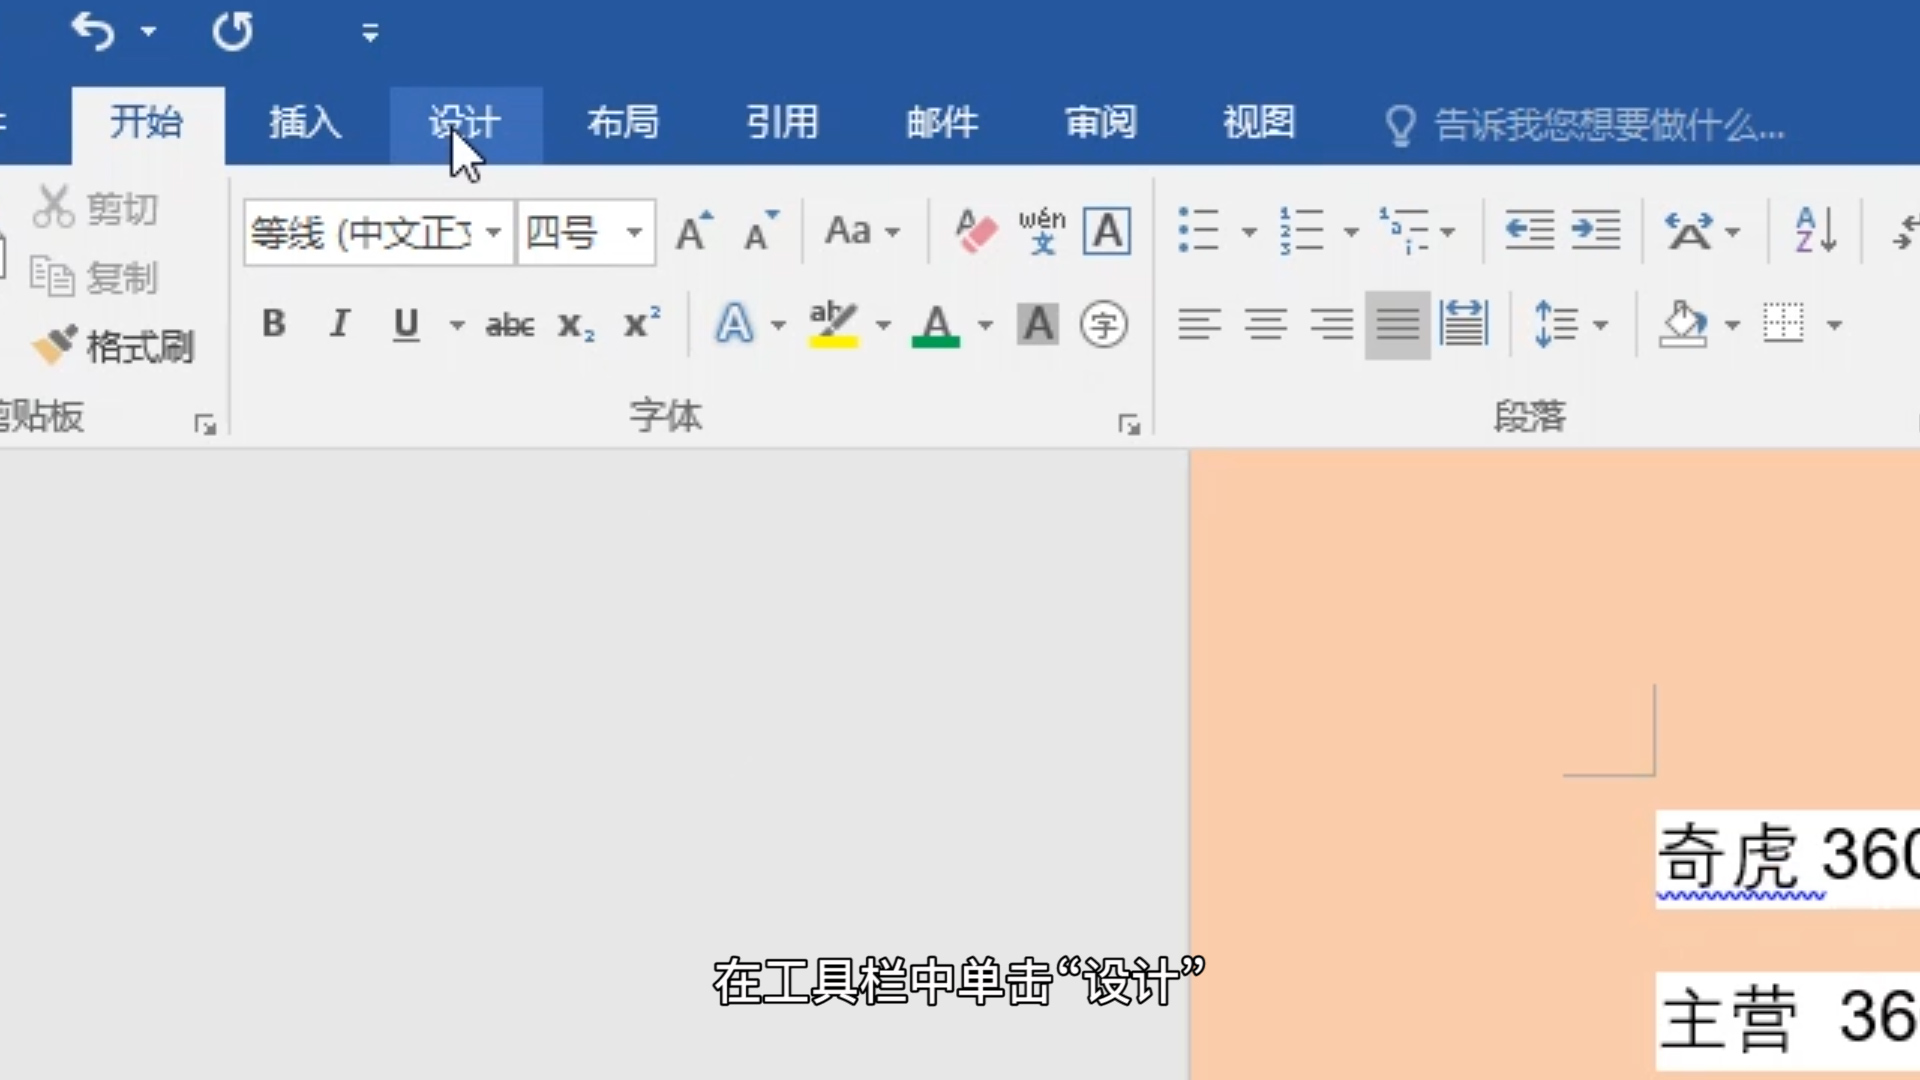Click the Clear All Formatting eraser icon
Screen dimensions: 1920x1080
(x=975, y=231)
